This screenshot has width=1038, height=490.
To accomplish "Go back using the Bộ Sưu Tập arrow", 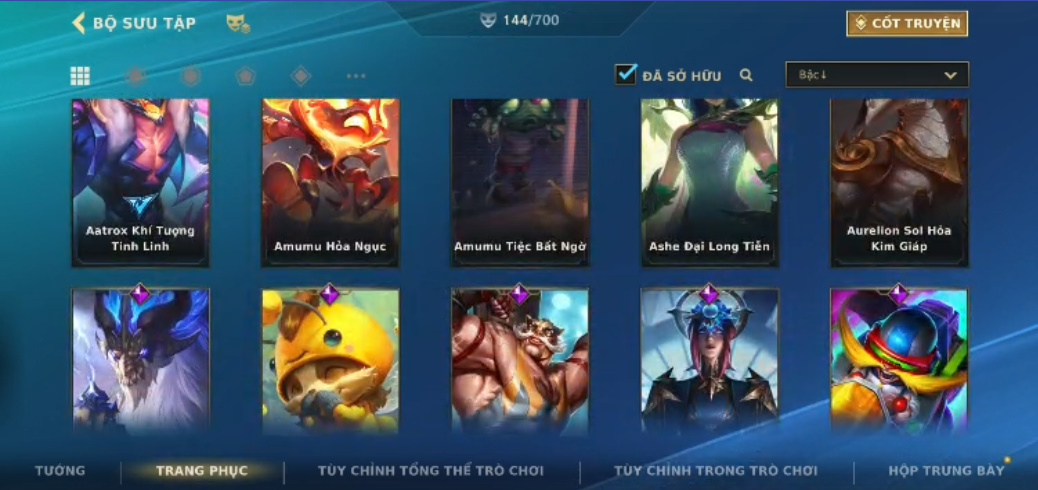I will (x=79, y=23).
